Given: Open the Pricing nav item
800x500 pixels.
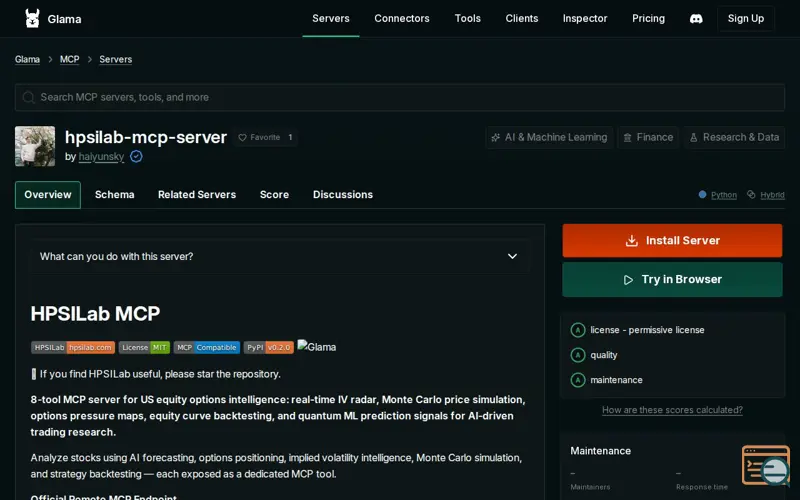Looking at the screenshot, I should [648, 19].
